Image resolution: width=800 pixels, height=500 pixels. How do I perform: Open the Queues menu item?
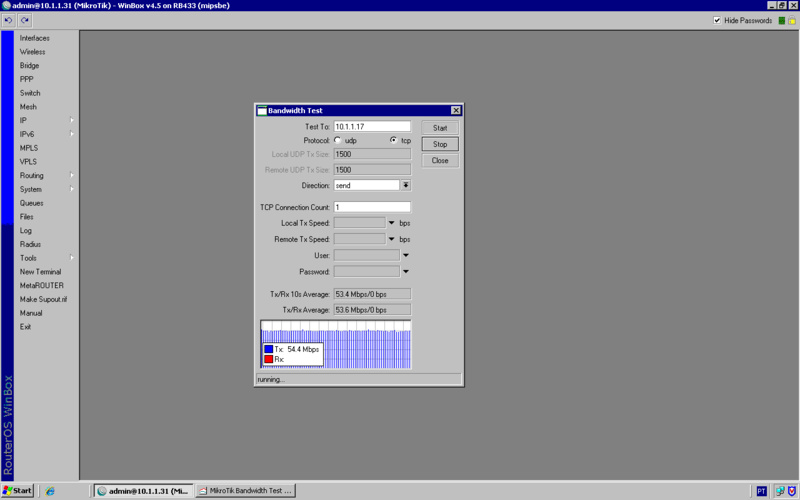click(x=31, y=203)
